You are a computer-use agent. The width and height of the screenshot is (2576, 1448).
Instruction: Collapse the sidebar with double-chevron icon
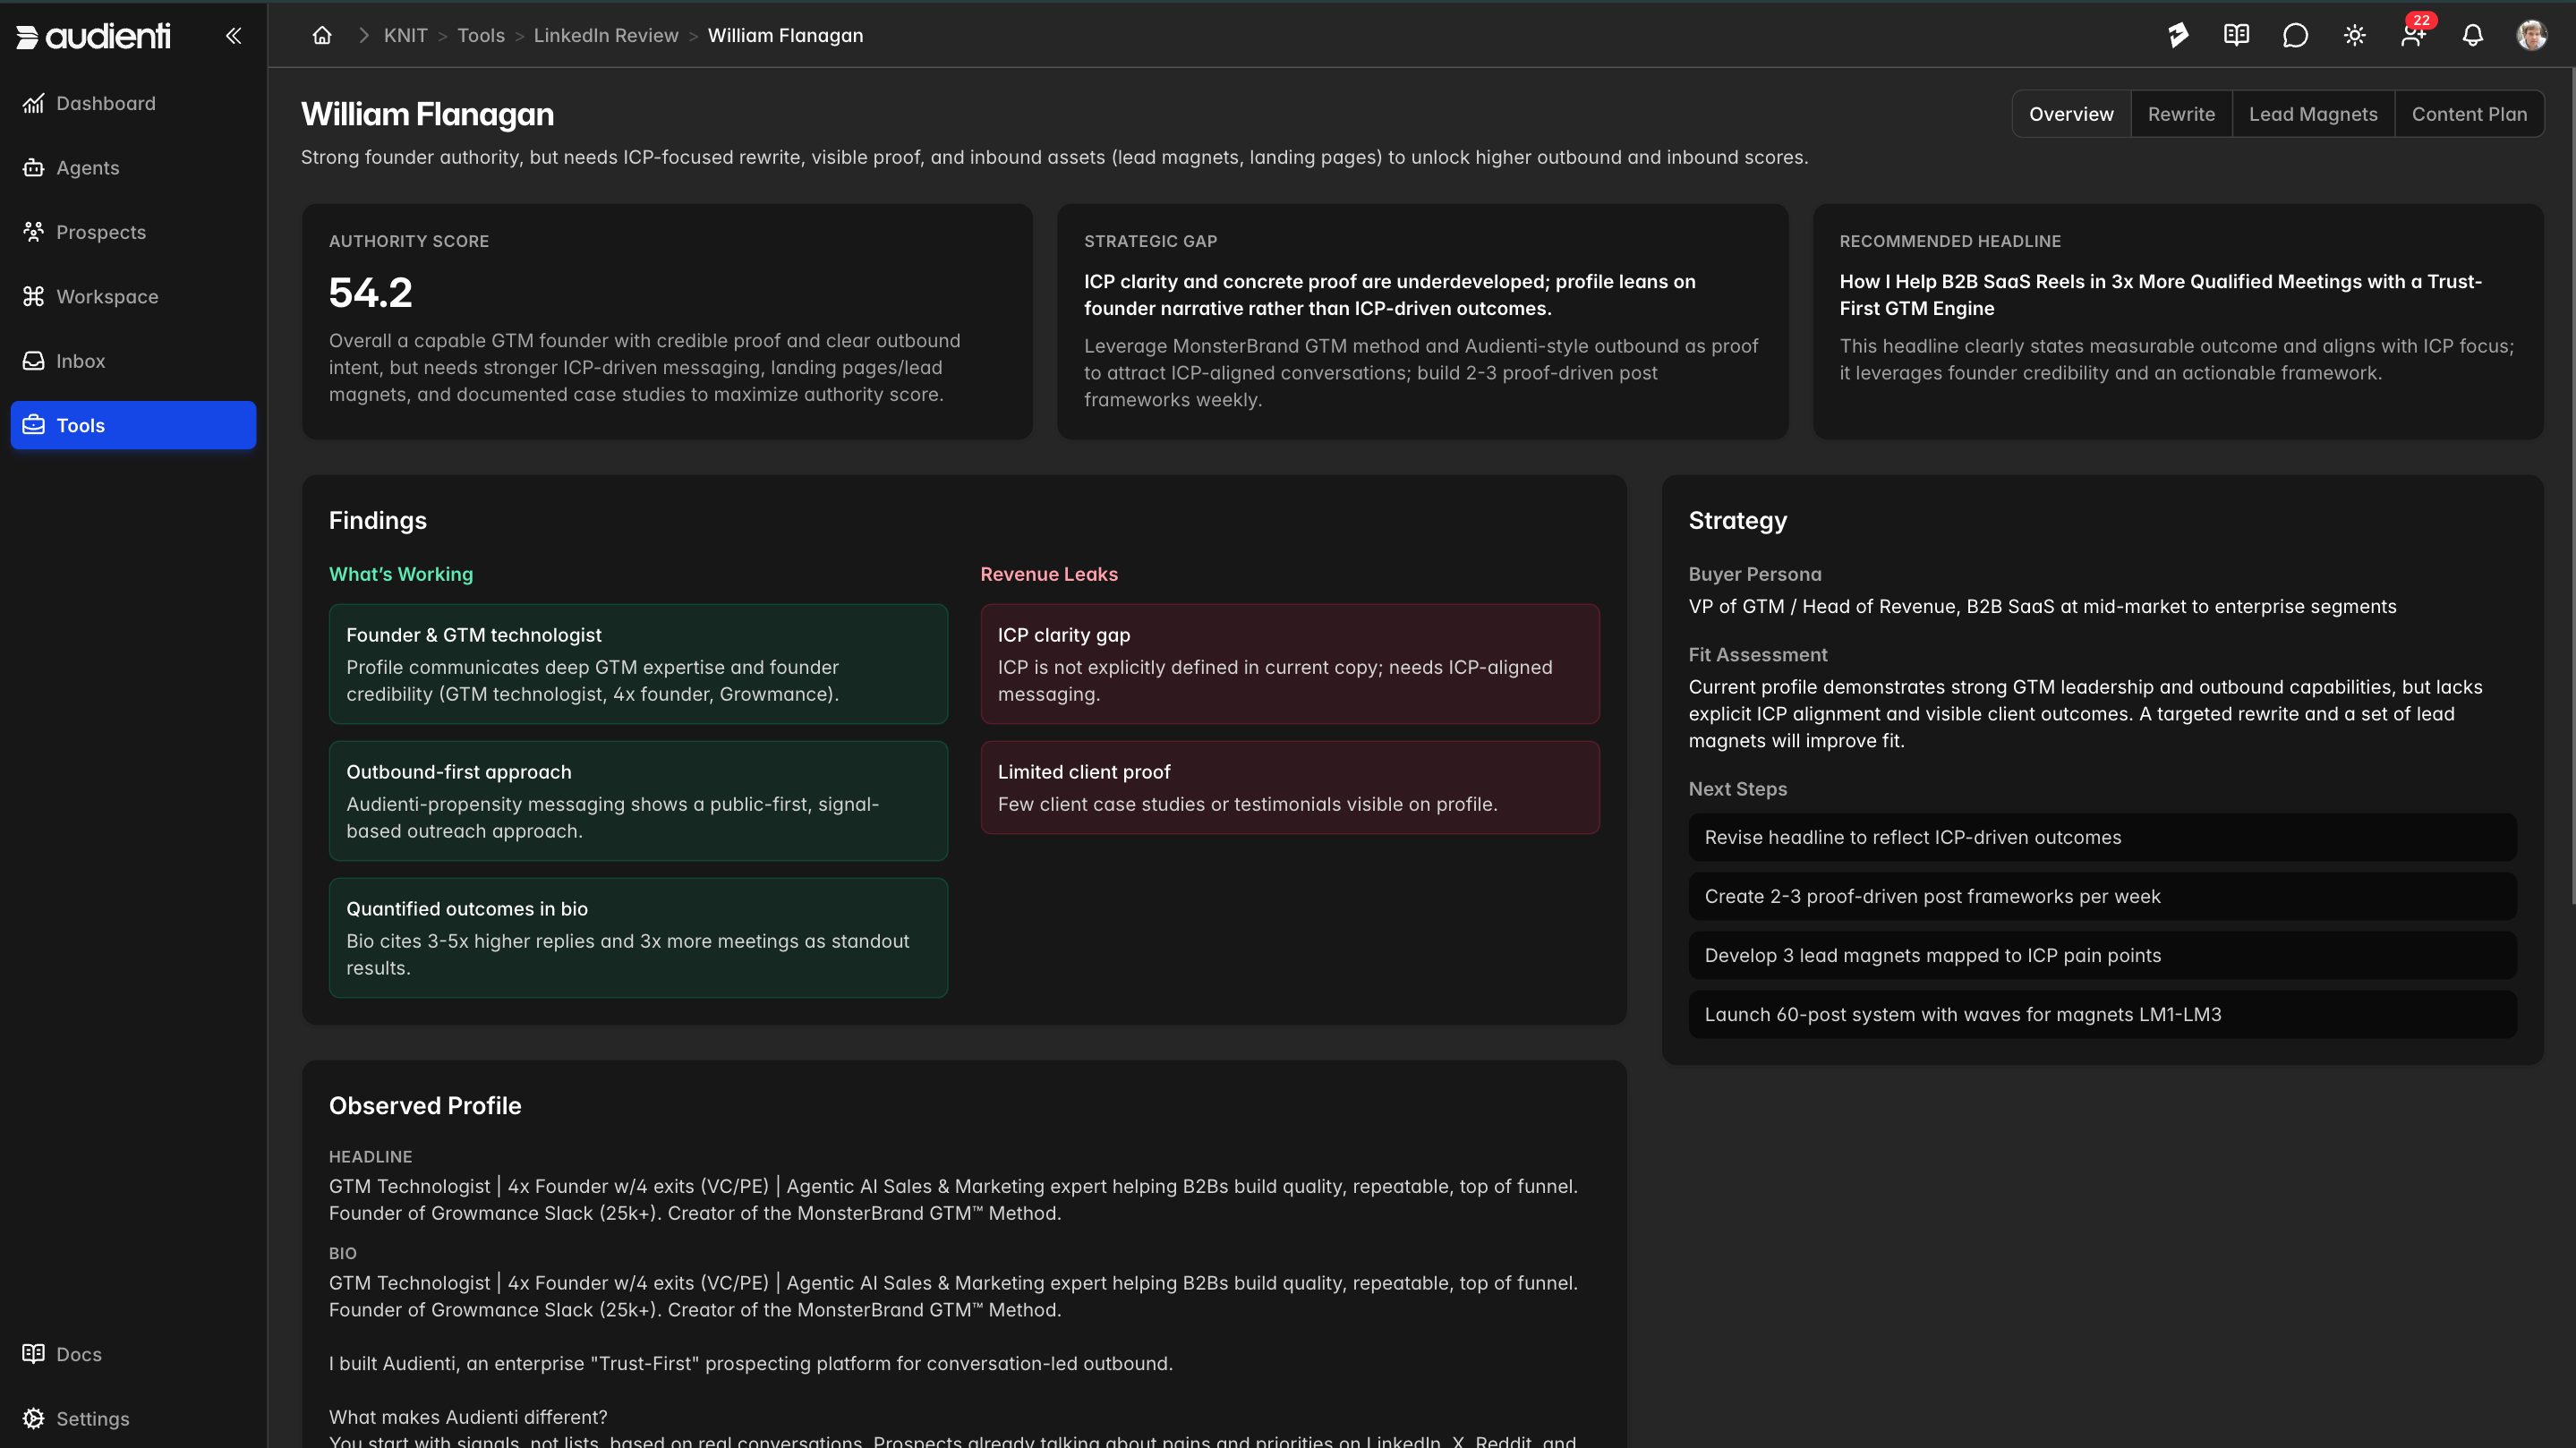click(x=233, y=36)
